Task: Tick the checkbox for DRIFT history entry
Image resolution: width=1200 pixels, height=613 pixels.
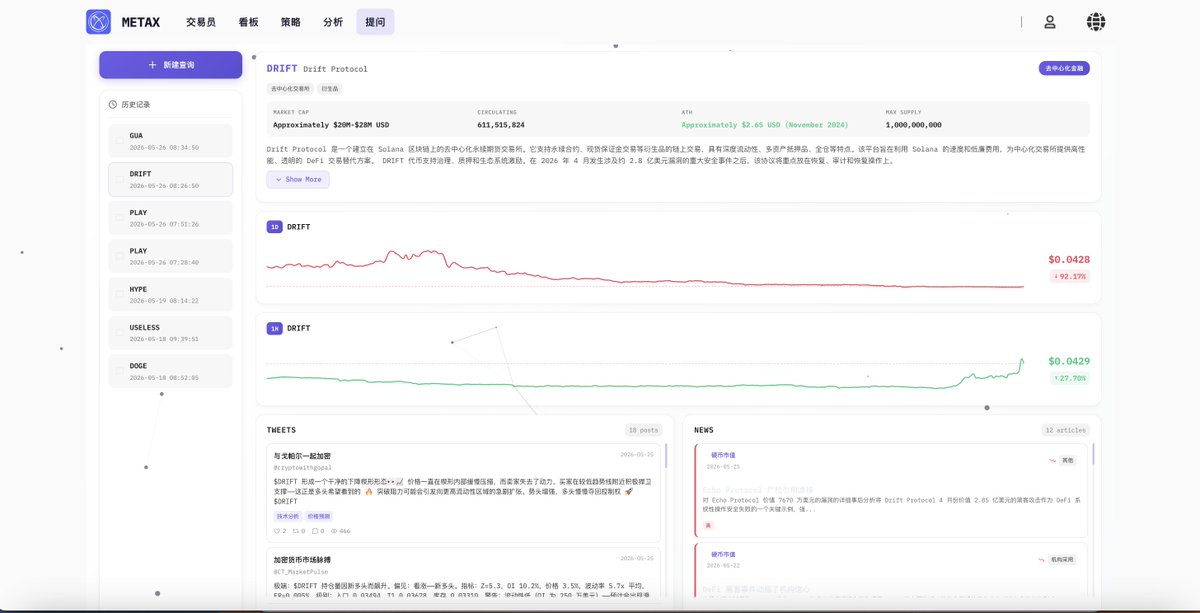Action: (x=120, y=179)
